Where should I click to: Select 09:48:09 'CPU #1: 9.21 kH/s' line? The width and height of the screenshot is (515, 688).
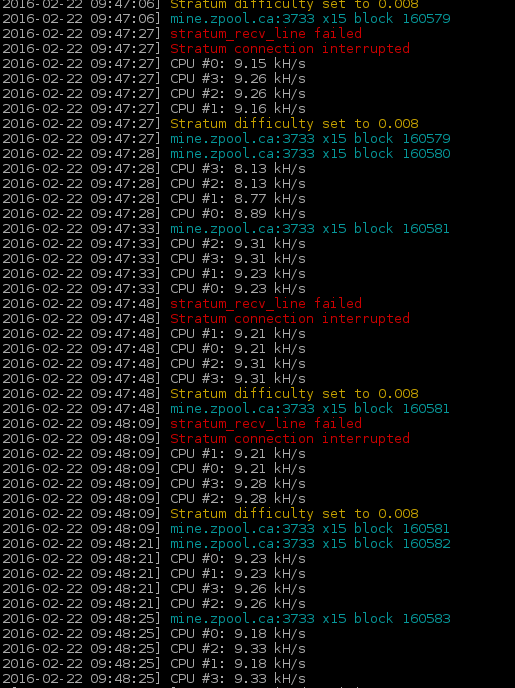[238, 454]
